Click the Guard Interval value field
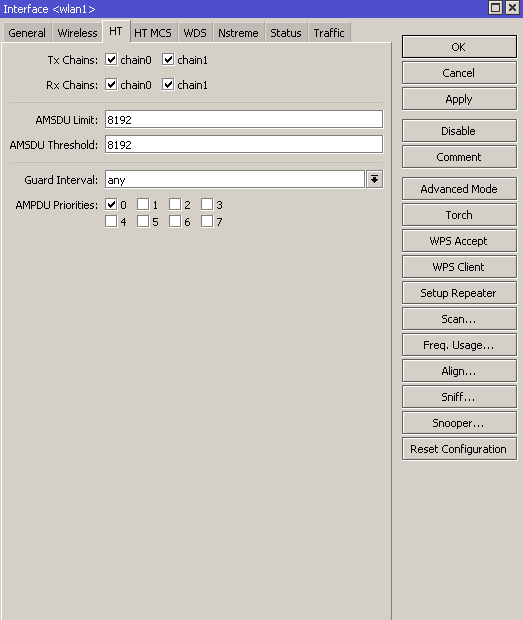Viewport: 523px width, 620px height. 234,180
